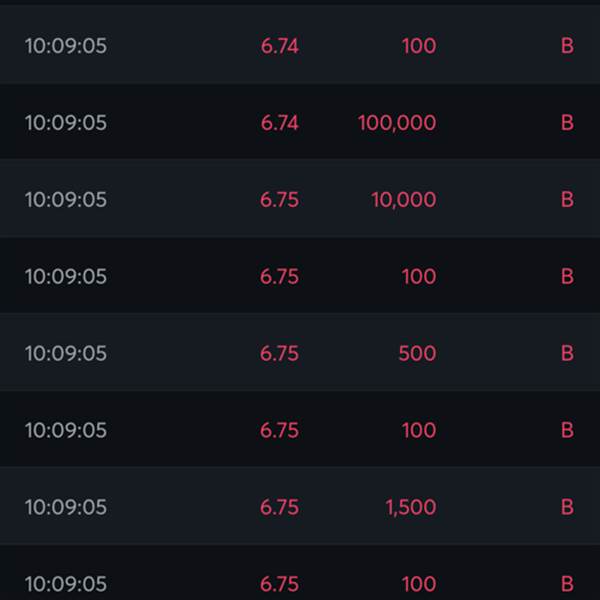
Task: Click the B indicator on the 10,000 row
Action: tap(567, 200)
